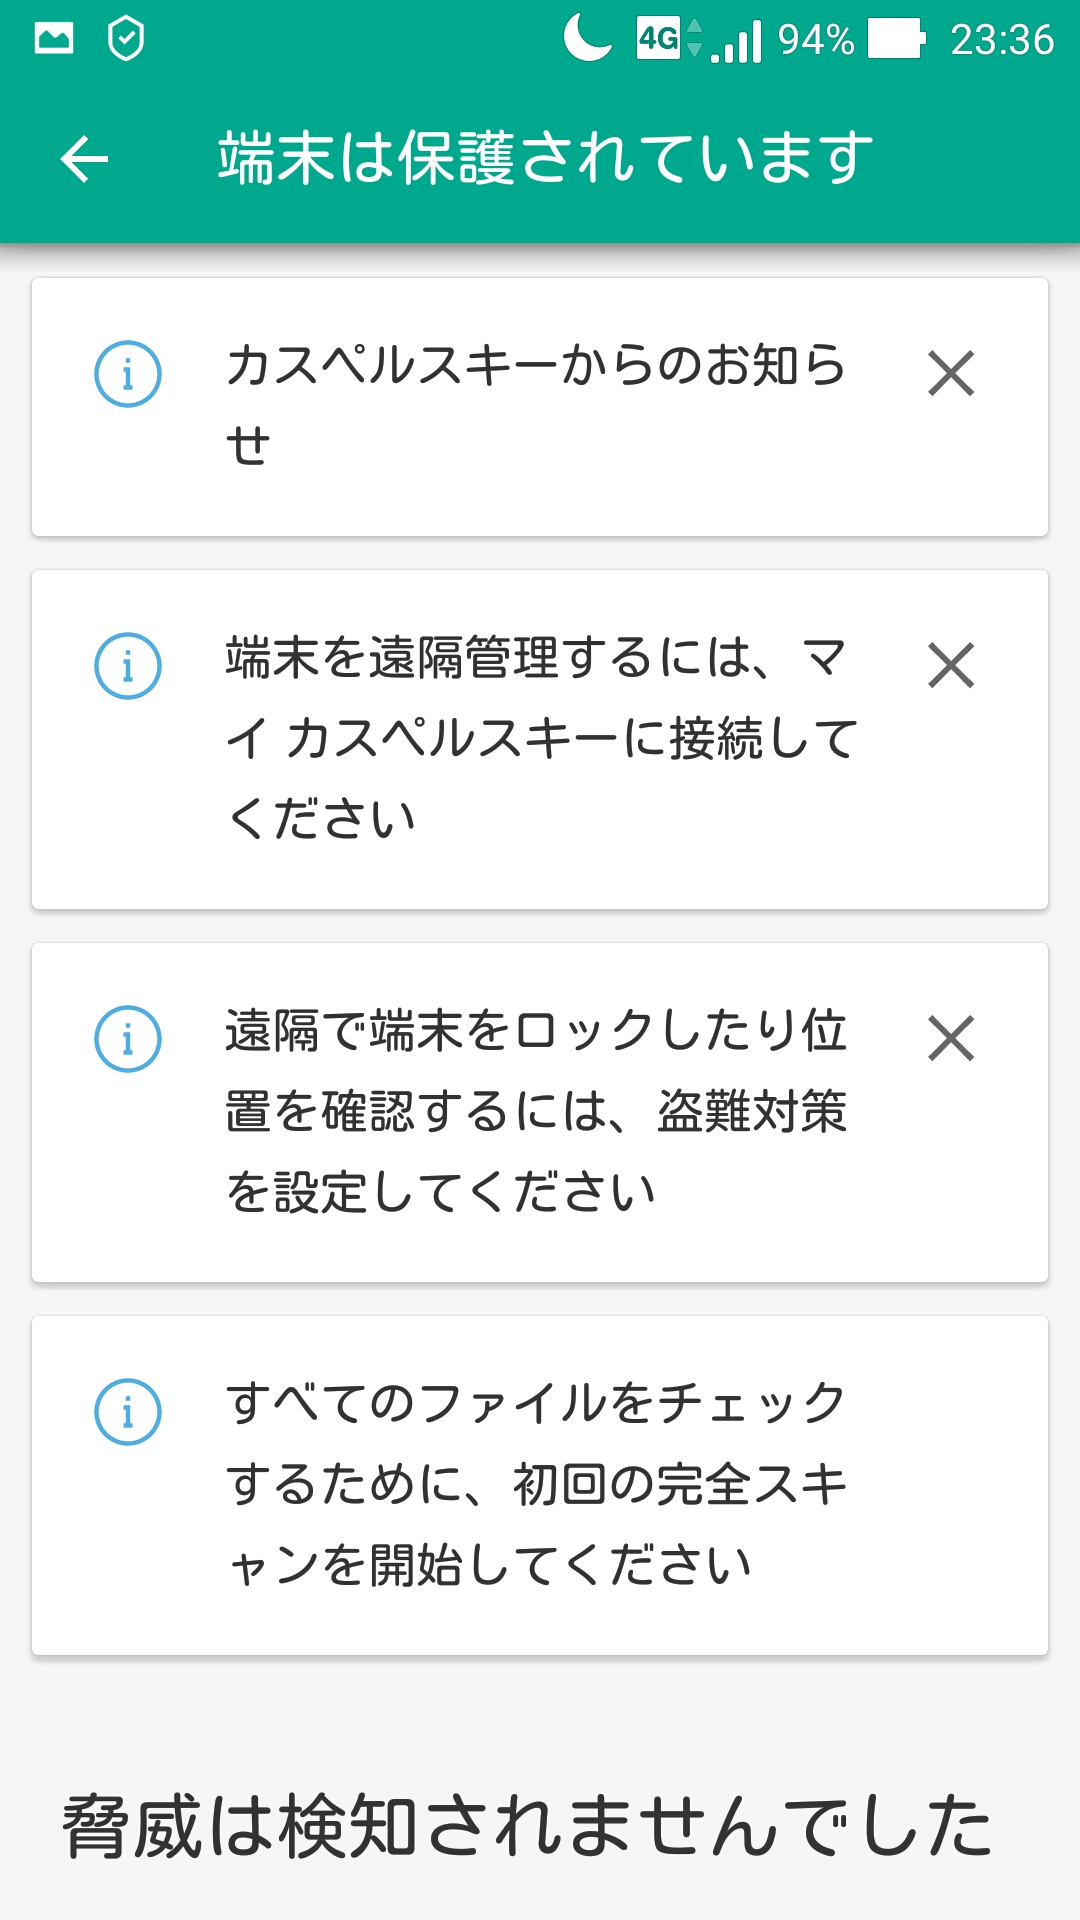1080x1920 pixels.
Task: Tap the 端末は保護されています title
Action: [546, 159]
